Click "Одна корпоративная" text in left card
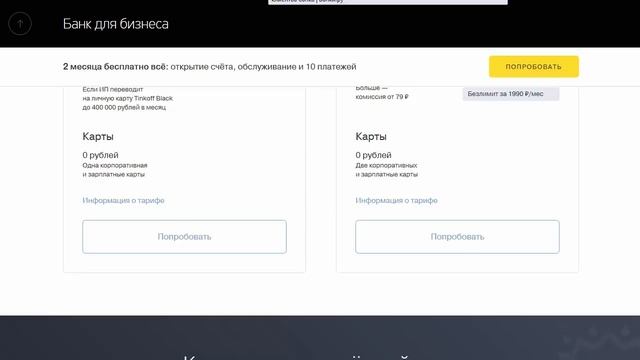The width and height of the screenshot is (640, 360). [x=115, y=165]
